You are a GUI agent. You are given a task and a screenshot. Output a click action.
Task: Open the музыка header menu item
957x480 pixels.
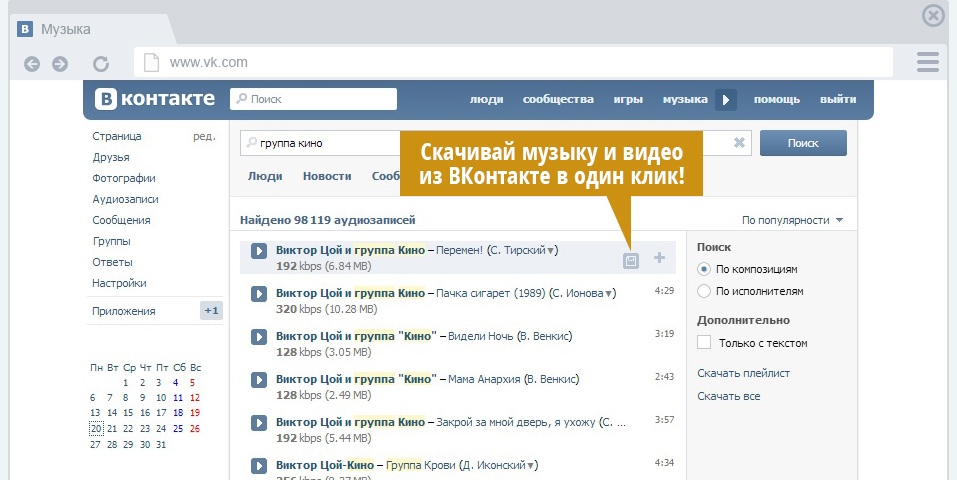pyautogui.click(x=685, y=100)
